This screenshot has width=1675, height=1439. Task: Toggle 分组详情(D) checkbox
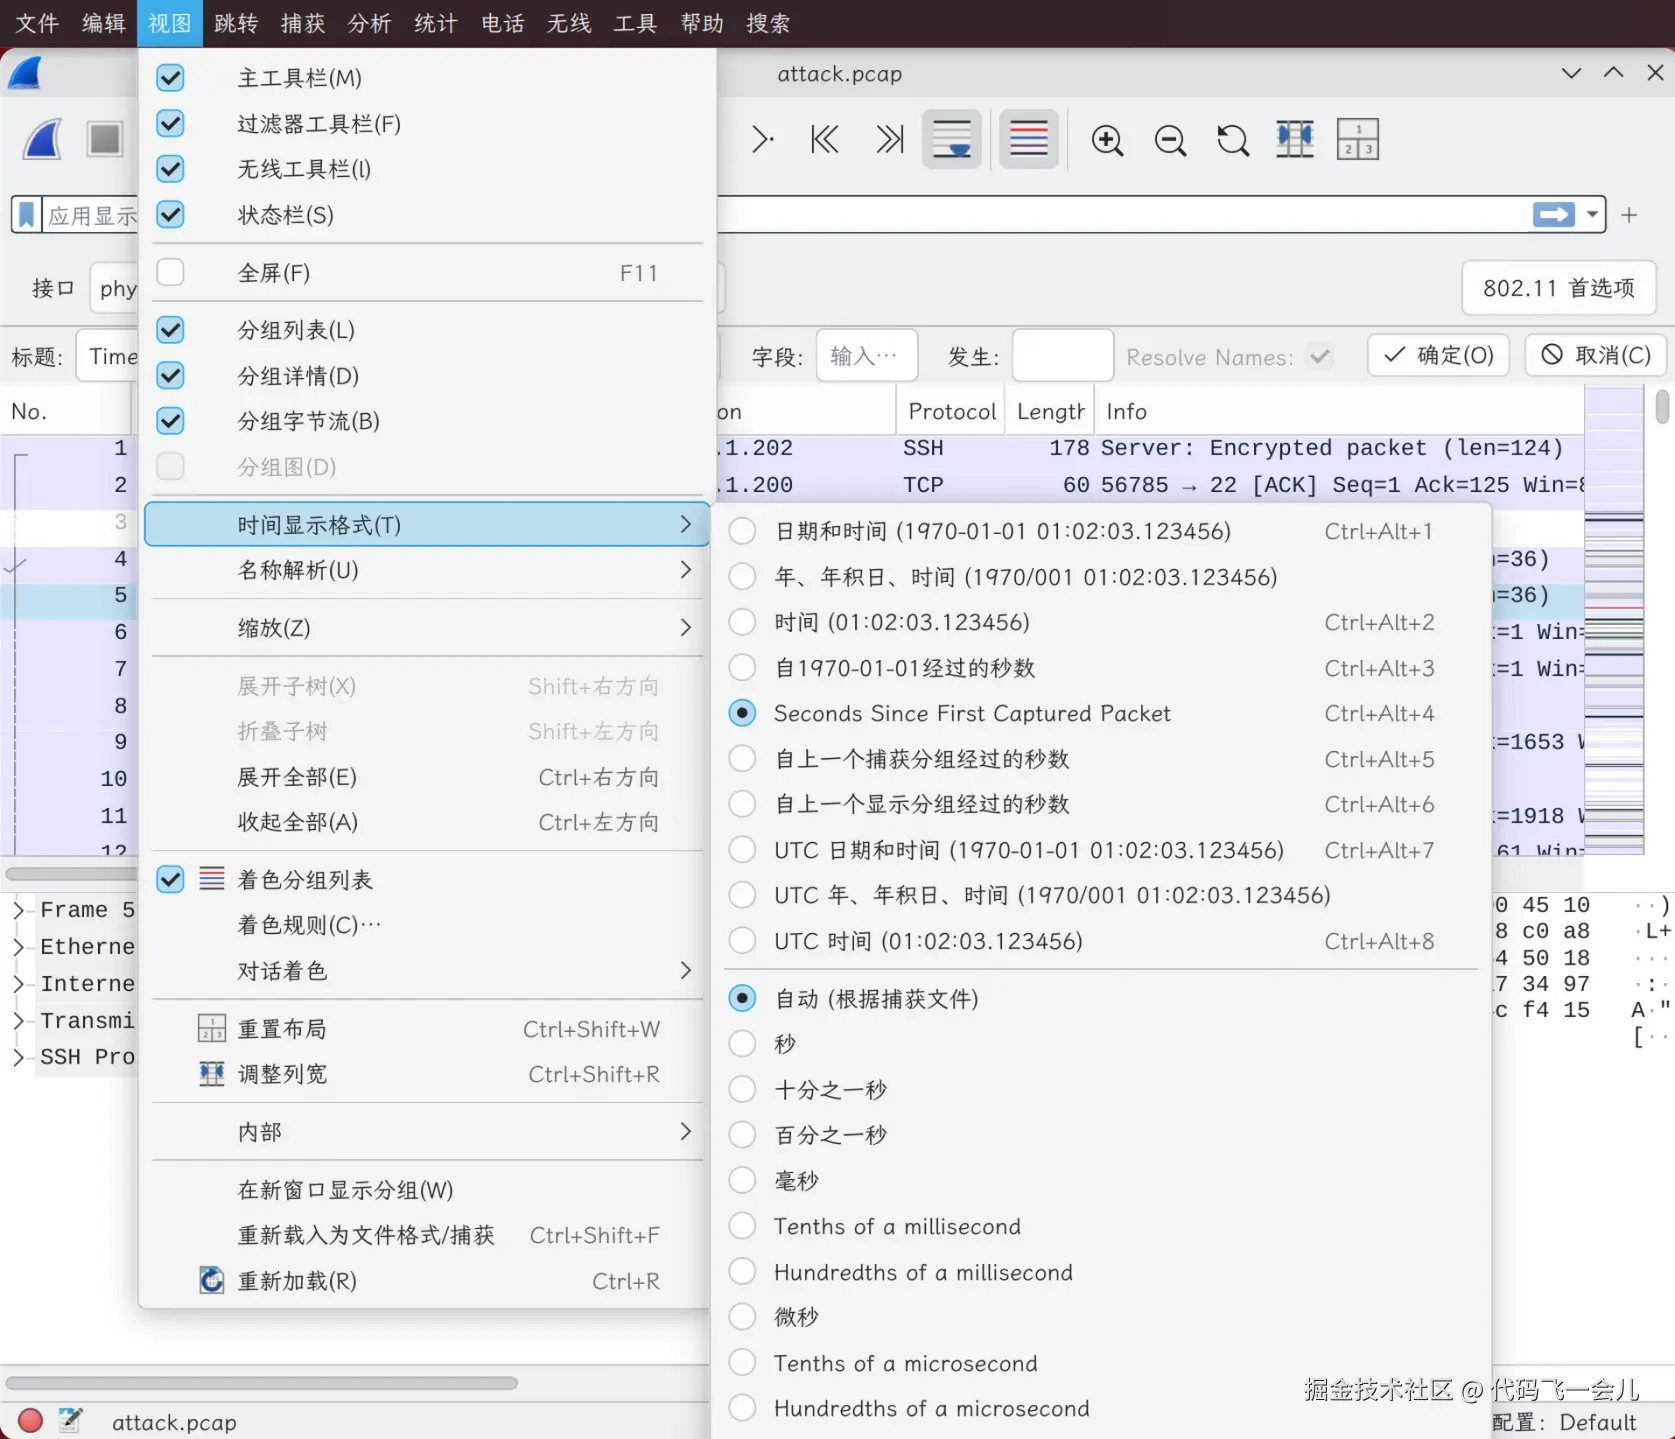[171, 376]
